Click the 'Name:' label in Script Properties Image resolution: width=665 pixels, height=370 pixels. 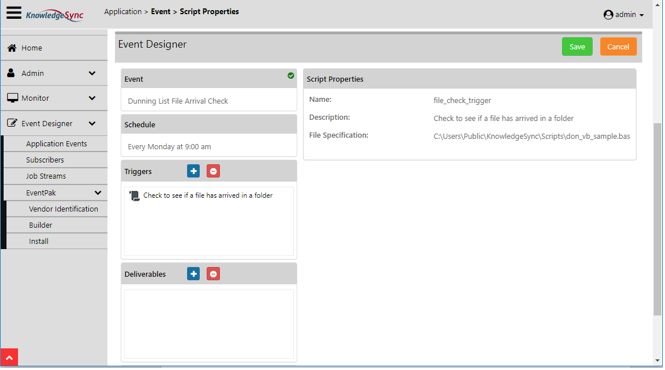(x=320, y=99)
